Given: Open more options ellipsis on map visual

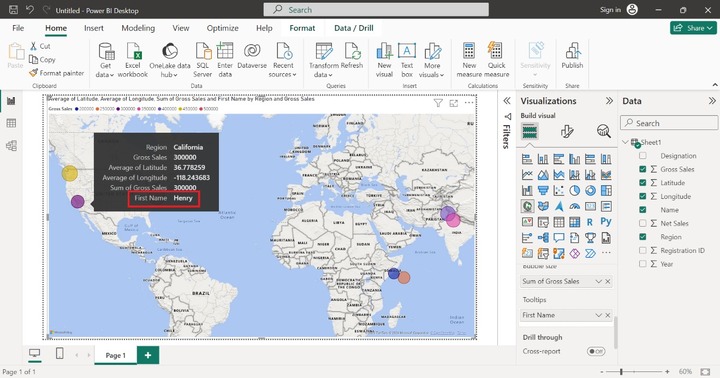Looking at the screenshot, I should click(x=469, y=103).
